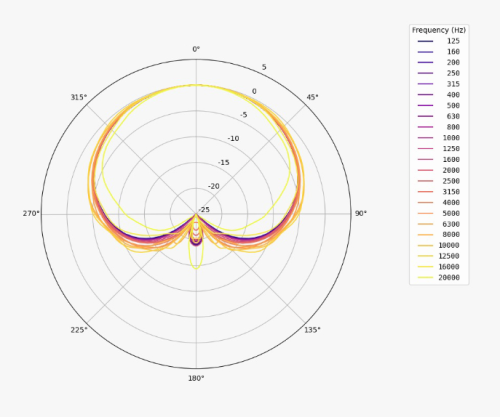Select the 2500 Hz legend entry

pyautogui.click(x=439, y=181)
